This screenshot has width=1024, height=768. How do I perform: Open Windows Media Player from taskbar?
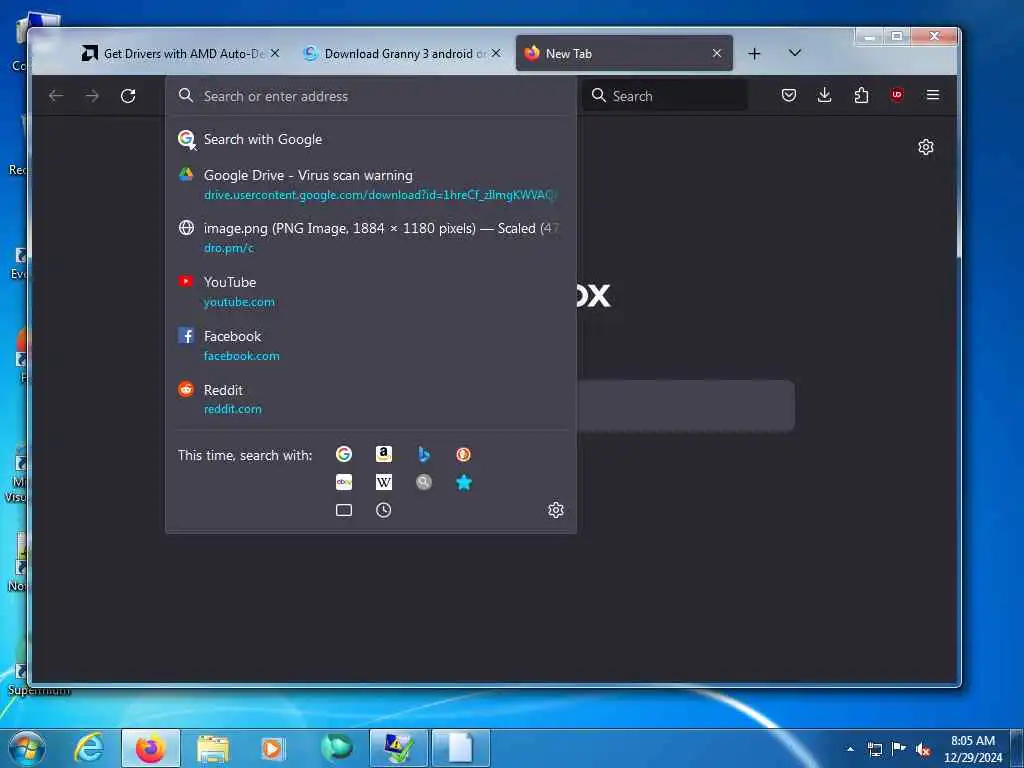click(273, 748)
